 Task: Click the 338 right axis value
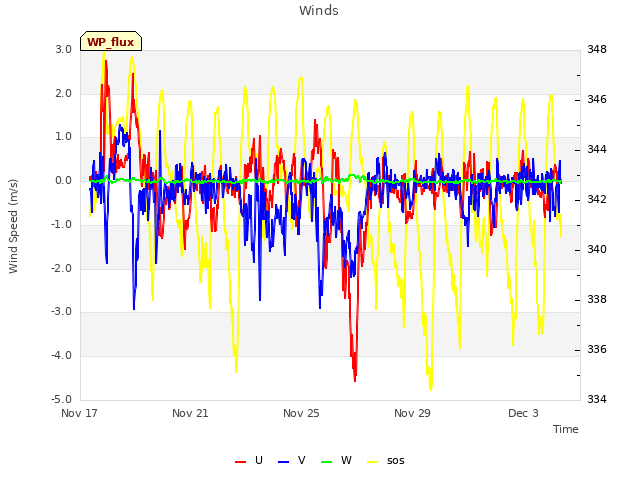(x=597, y=300)
